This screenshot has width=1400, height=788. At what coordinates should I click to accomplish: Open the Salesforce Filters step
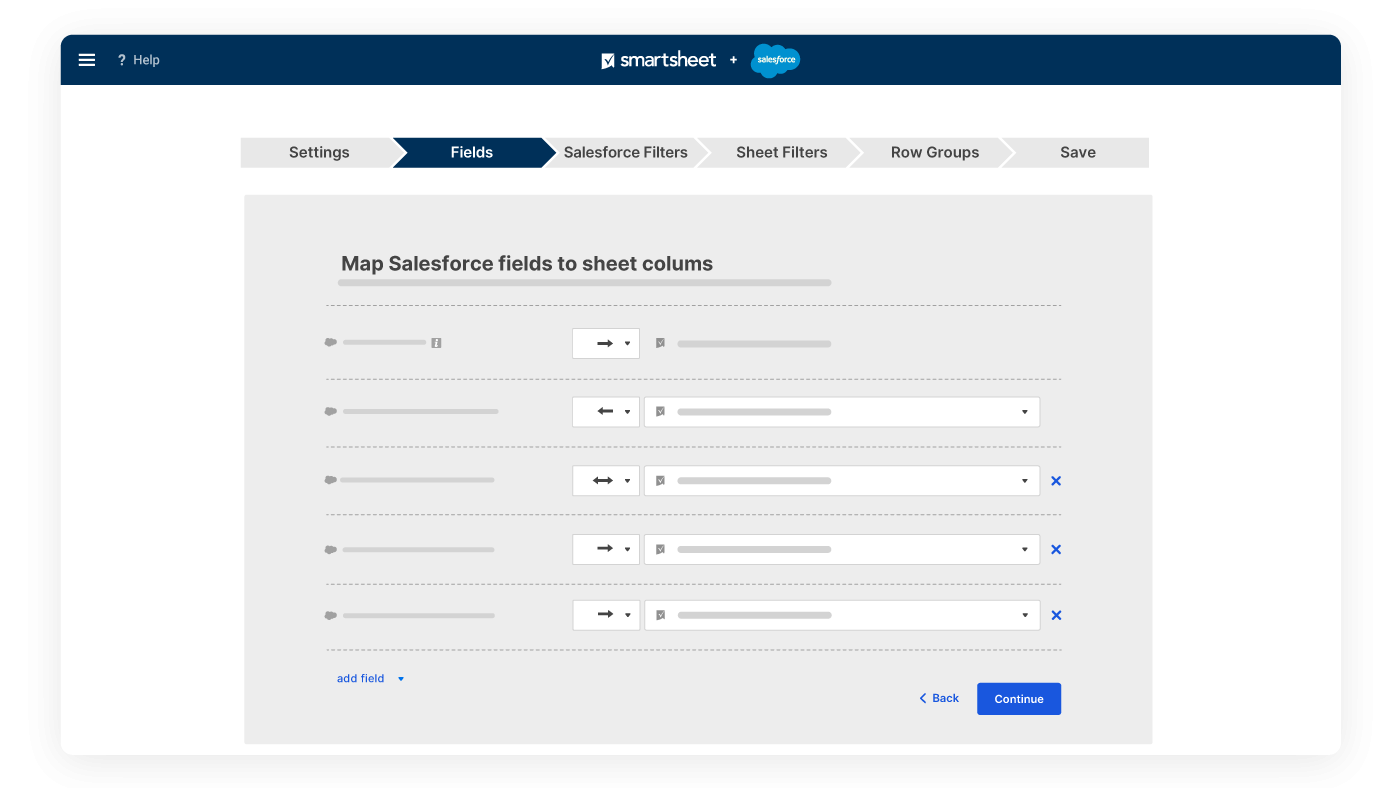(x=625, y=152)
